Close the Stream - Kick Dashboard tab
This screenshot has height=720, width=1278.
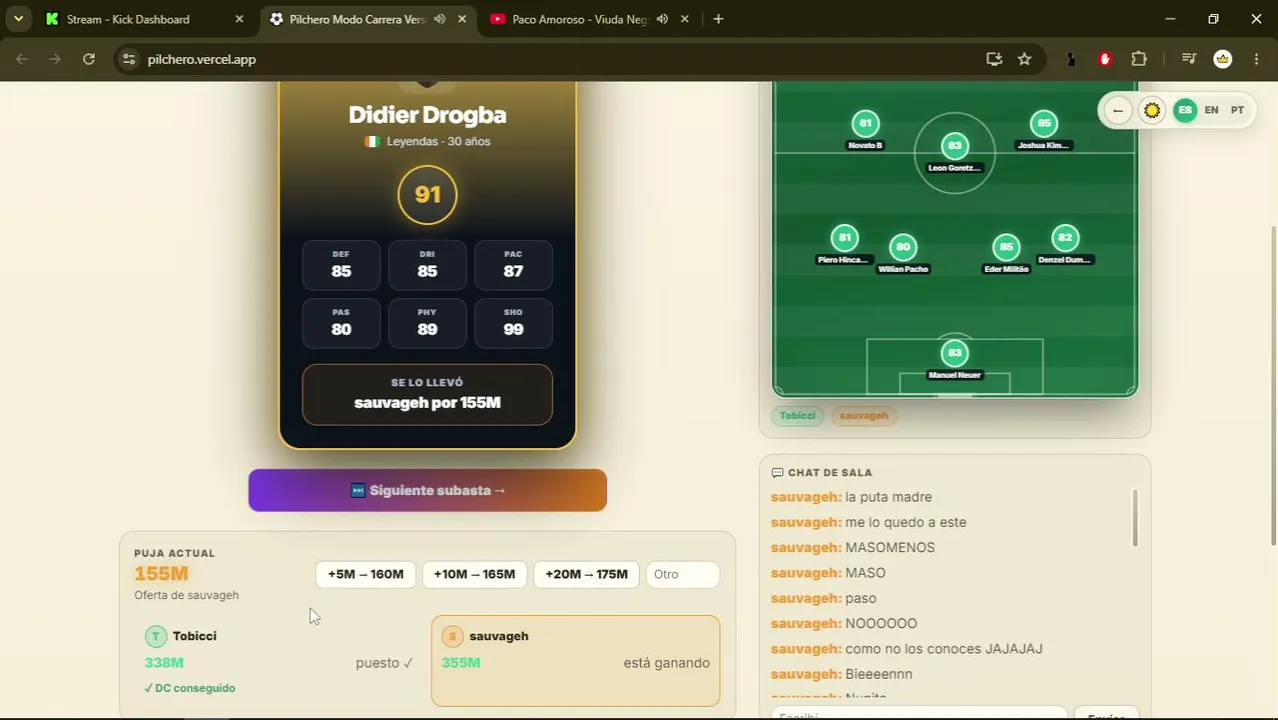pyautogui.click(x=239, y=19)
